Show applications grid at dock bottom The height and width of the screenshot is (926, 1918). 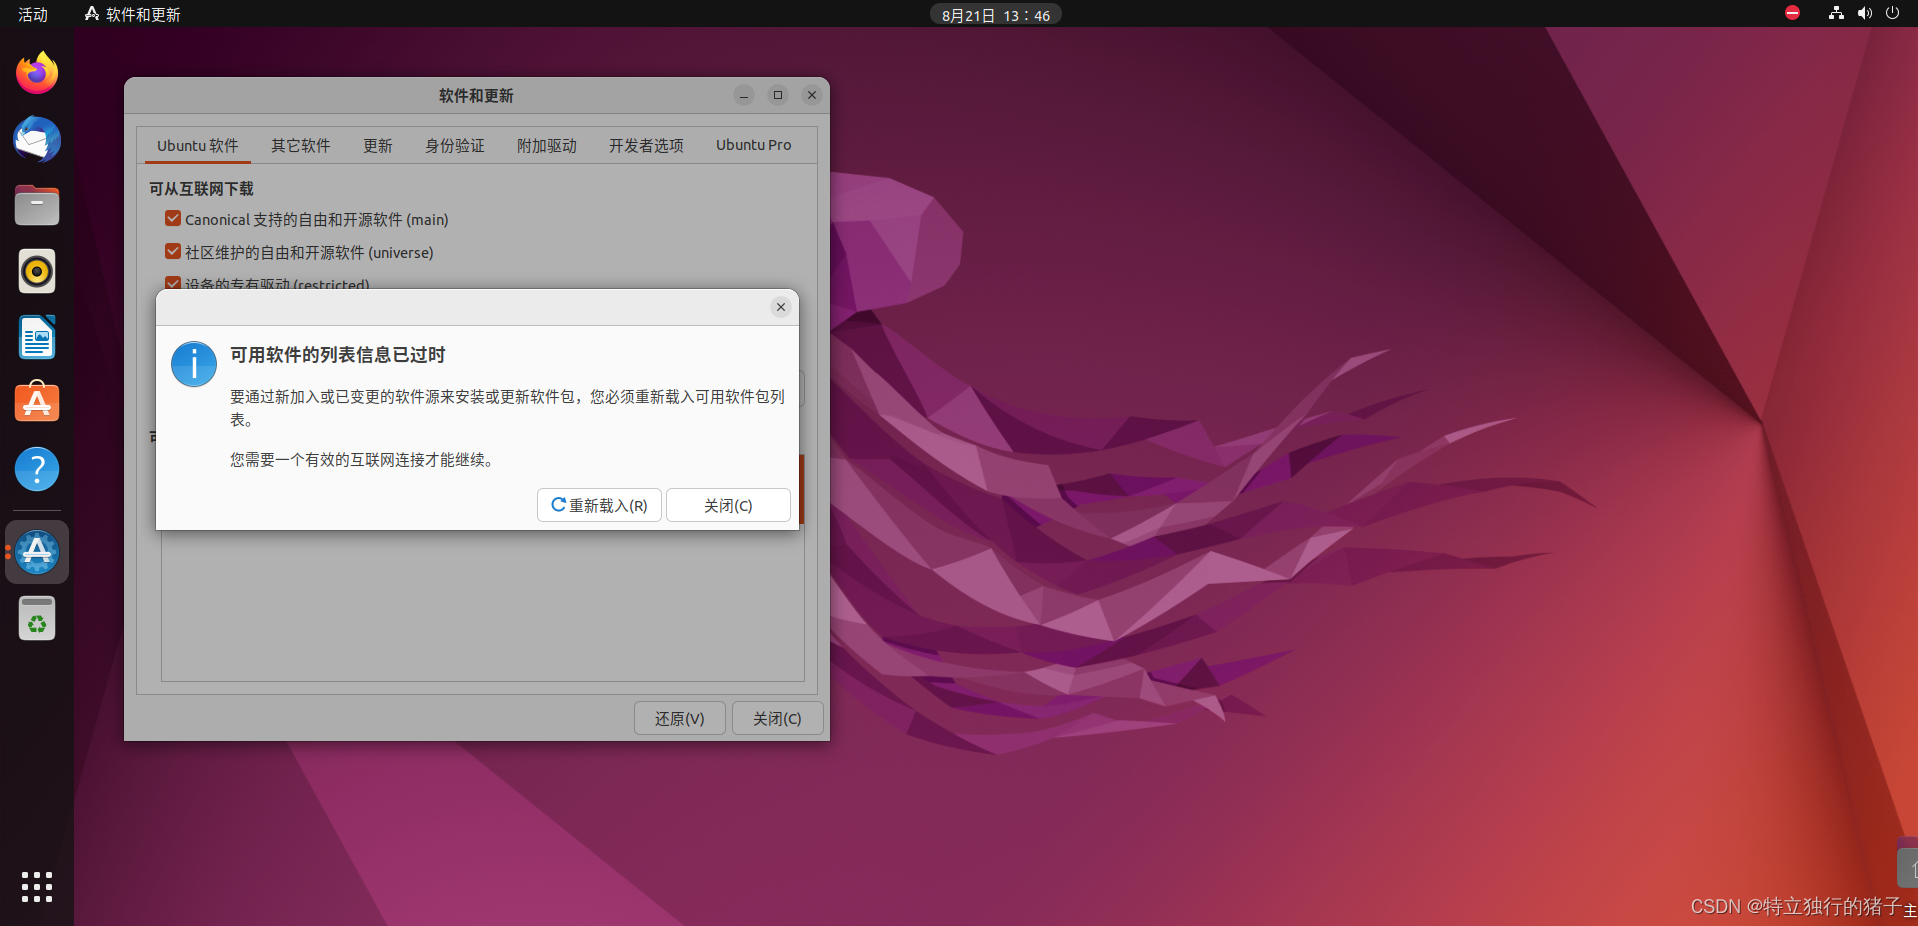pyautogui.click(x=37, y=887)
